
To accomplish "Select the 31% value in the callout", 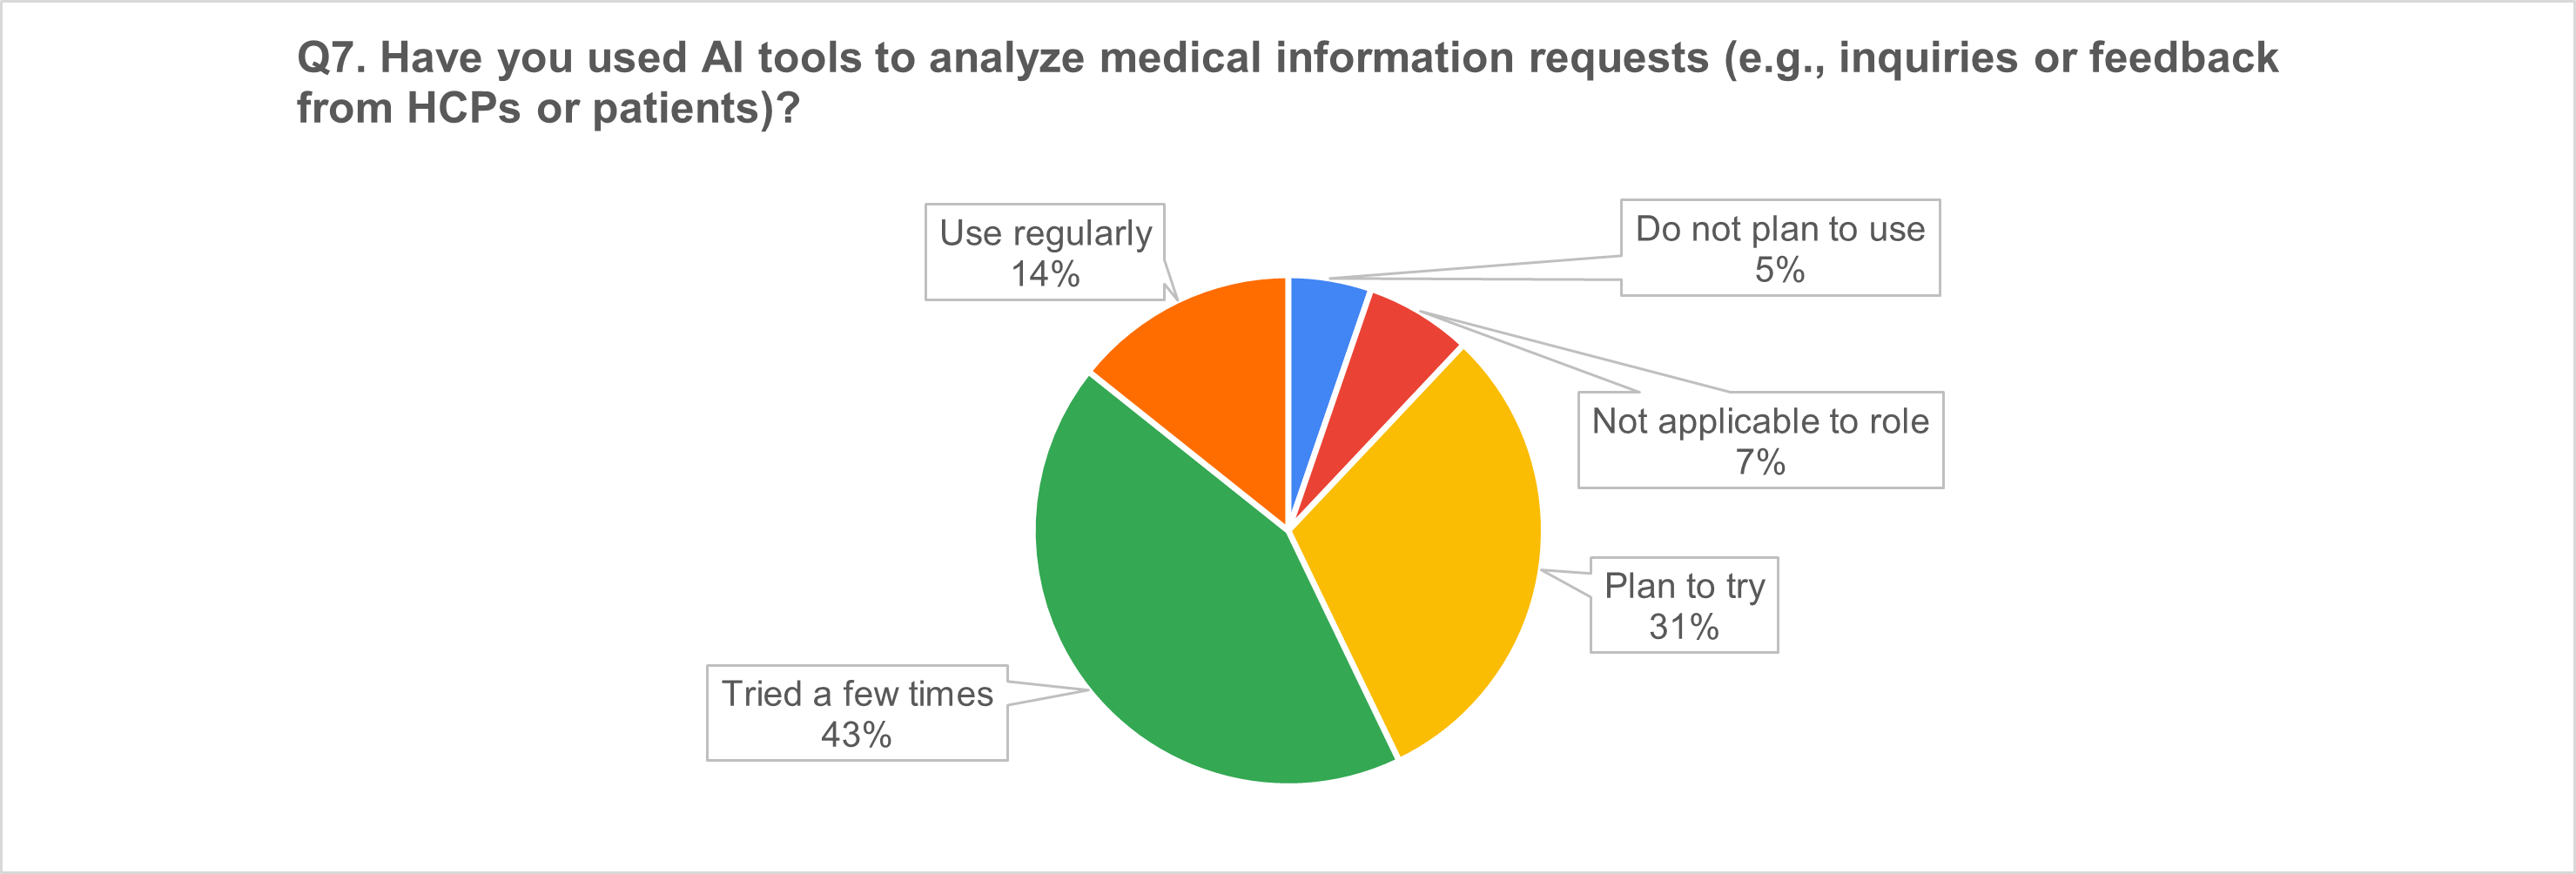I will pos(1684,627).
